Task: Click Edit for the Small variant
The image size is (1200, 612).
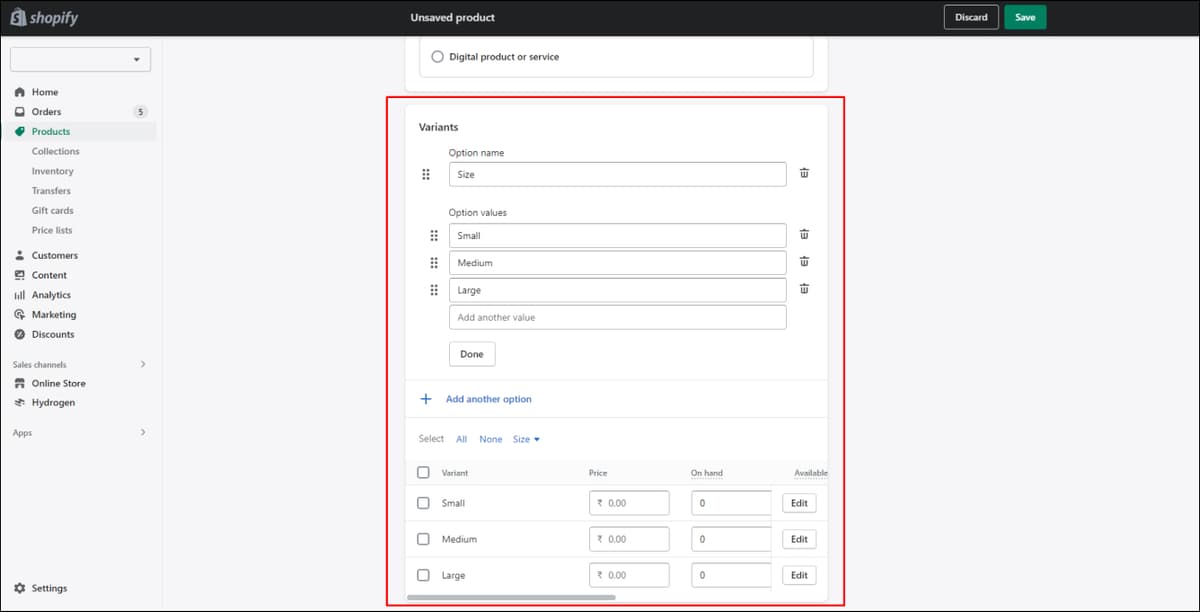Action: tap(799, 503)
